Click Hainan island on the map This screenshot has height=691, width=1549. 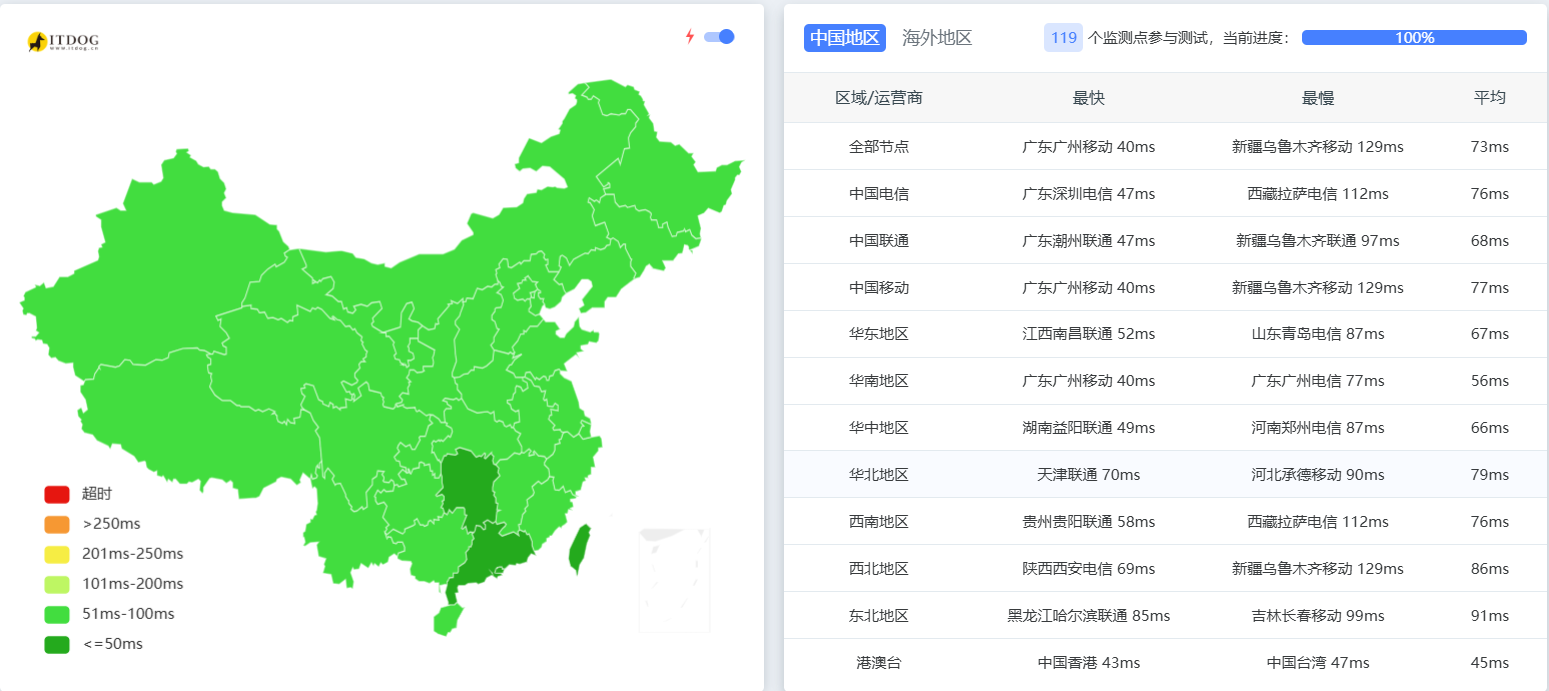tap(447, 620)
